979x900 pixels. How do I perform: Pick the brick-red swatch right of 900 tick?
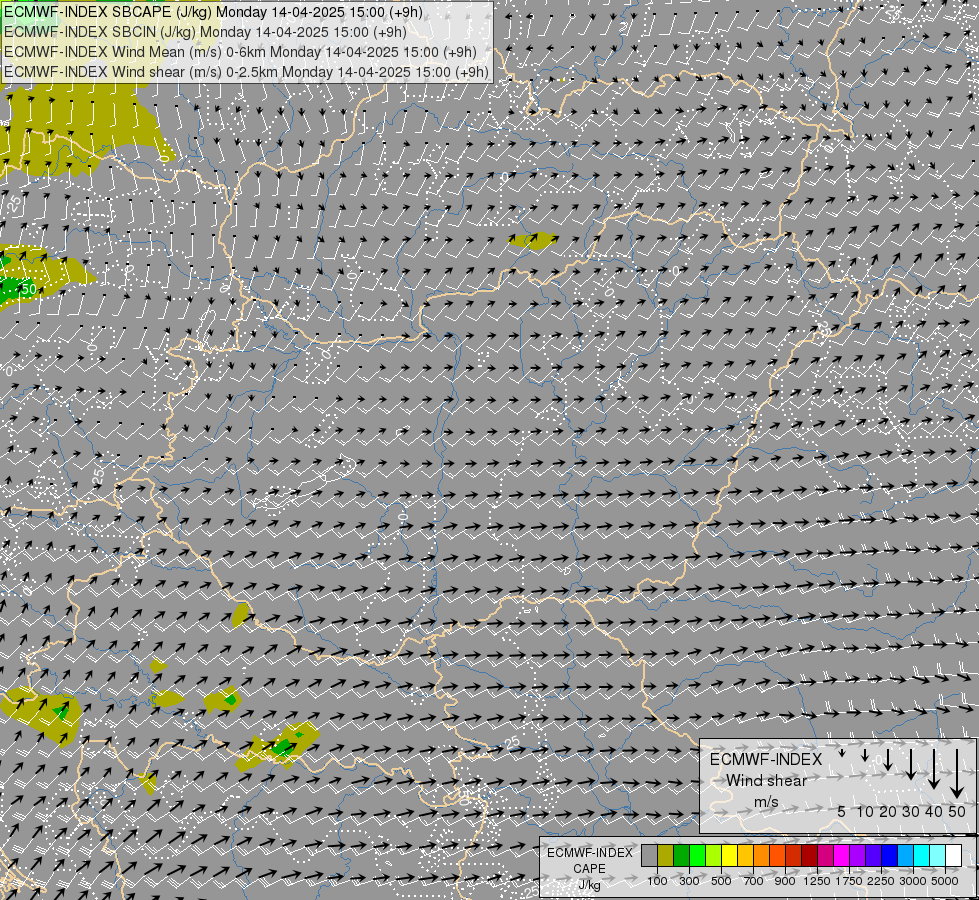point(794,856)
